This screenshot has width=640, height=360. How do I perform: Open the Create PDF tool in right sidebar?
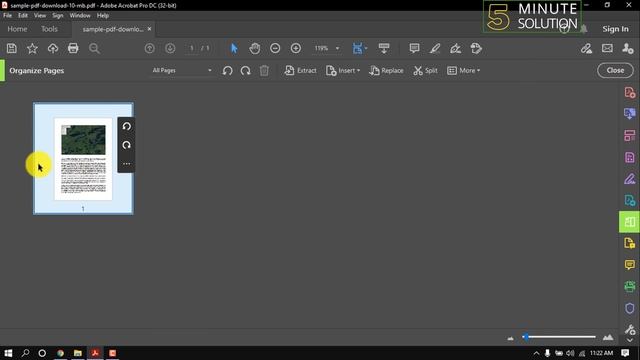tap(630, 93)
